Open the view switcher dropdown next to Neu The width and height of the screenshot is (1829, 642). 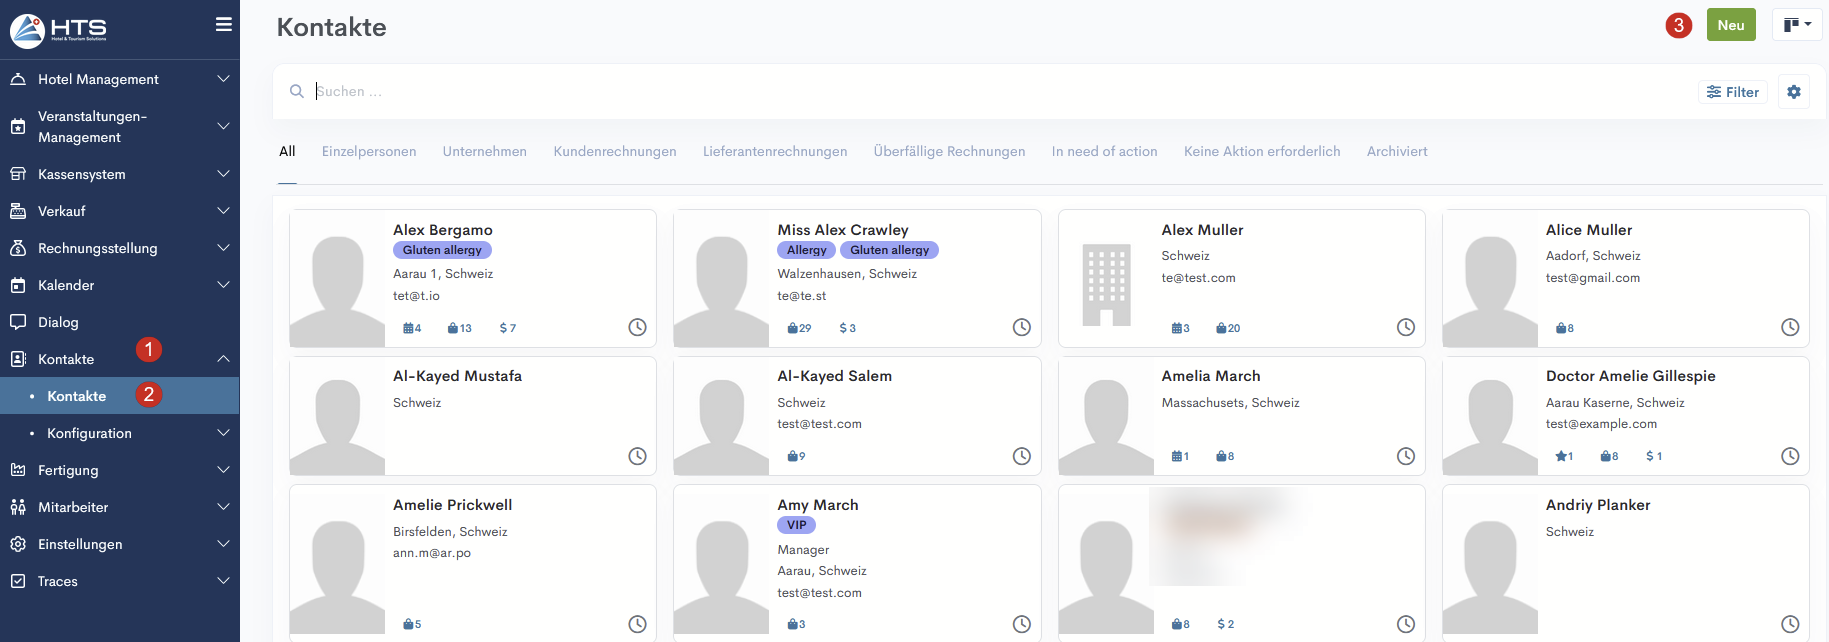pyautogui.click(x=1796, y=25)
